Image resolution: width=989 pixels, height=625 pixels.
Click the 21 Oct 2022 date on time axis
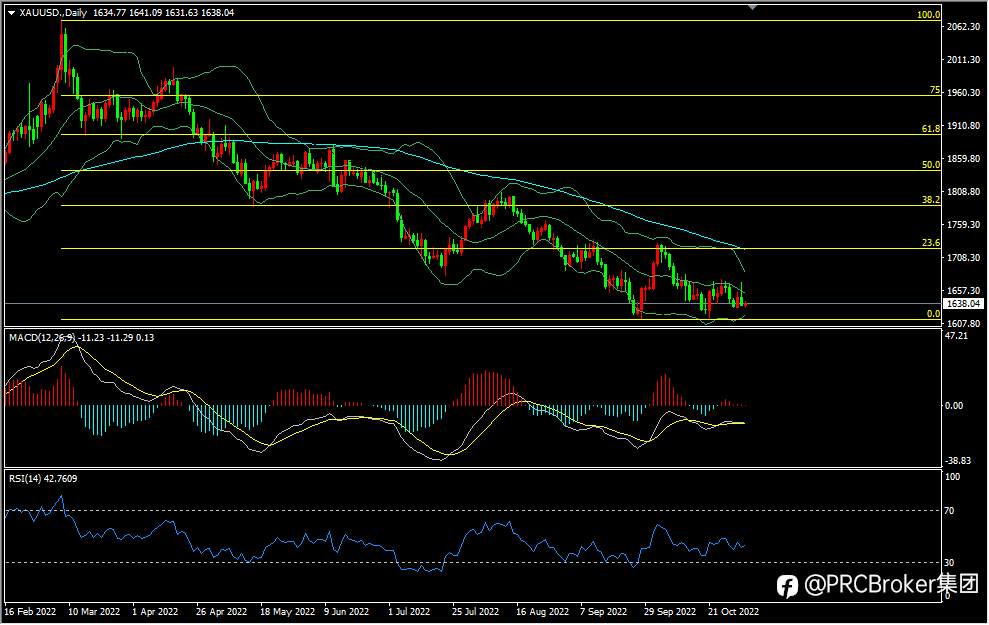click(733, 612)
